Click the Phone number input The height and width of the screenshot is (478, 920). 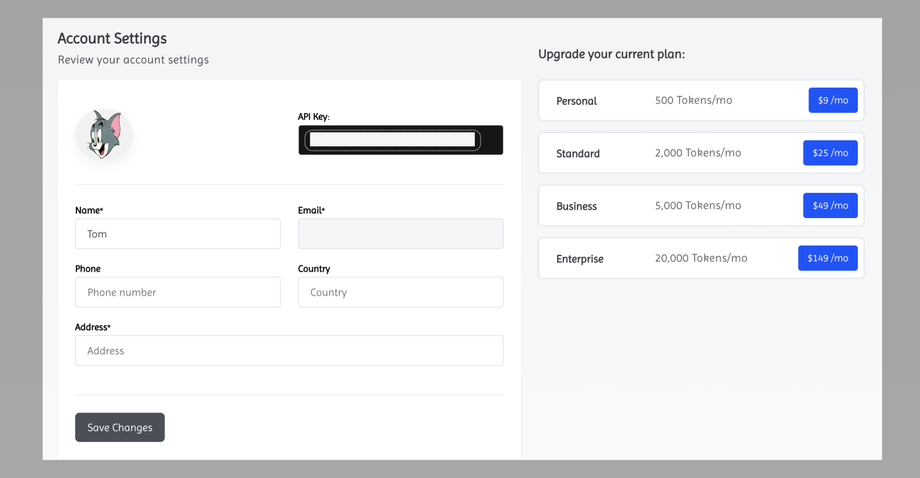click(178, 292)
